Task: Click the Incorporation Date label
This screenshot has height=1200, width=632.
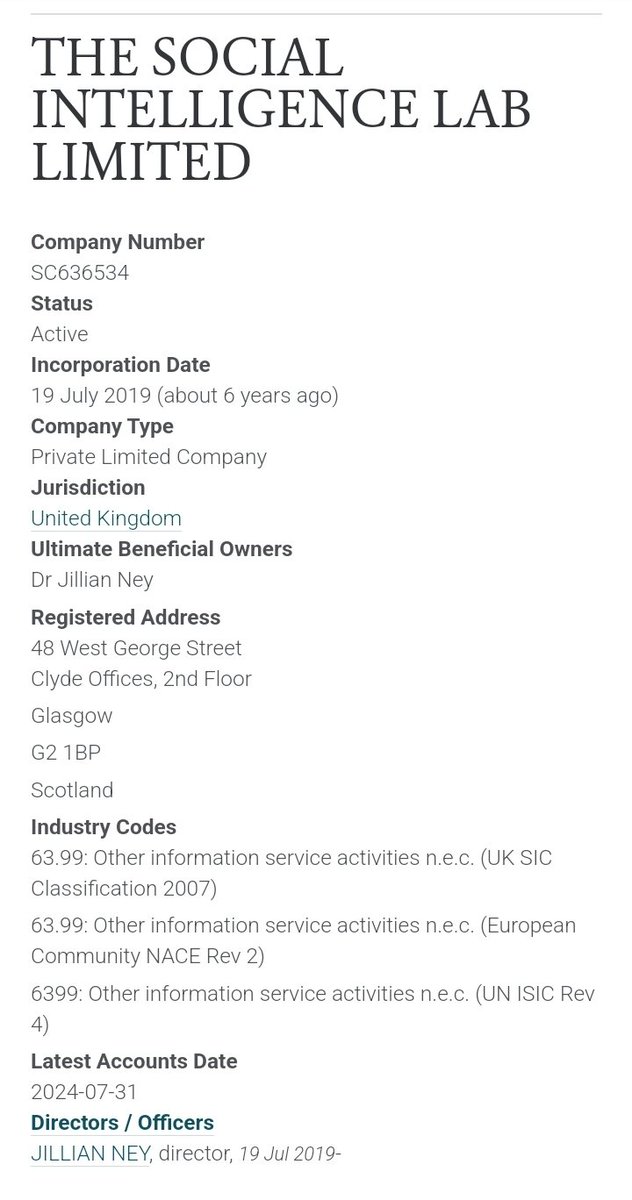Action: [120, 365]
